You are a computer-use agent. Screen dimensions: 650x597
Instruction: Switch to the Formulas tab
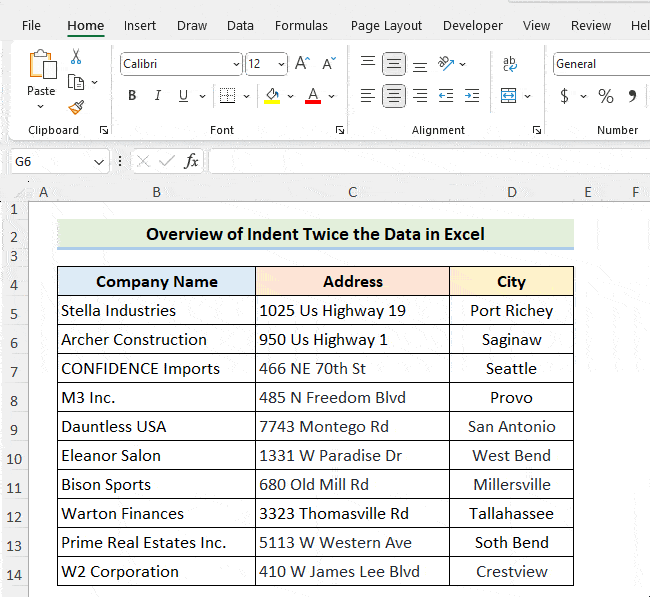(x=301, y=26)
